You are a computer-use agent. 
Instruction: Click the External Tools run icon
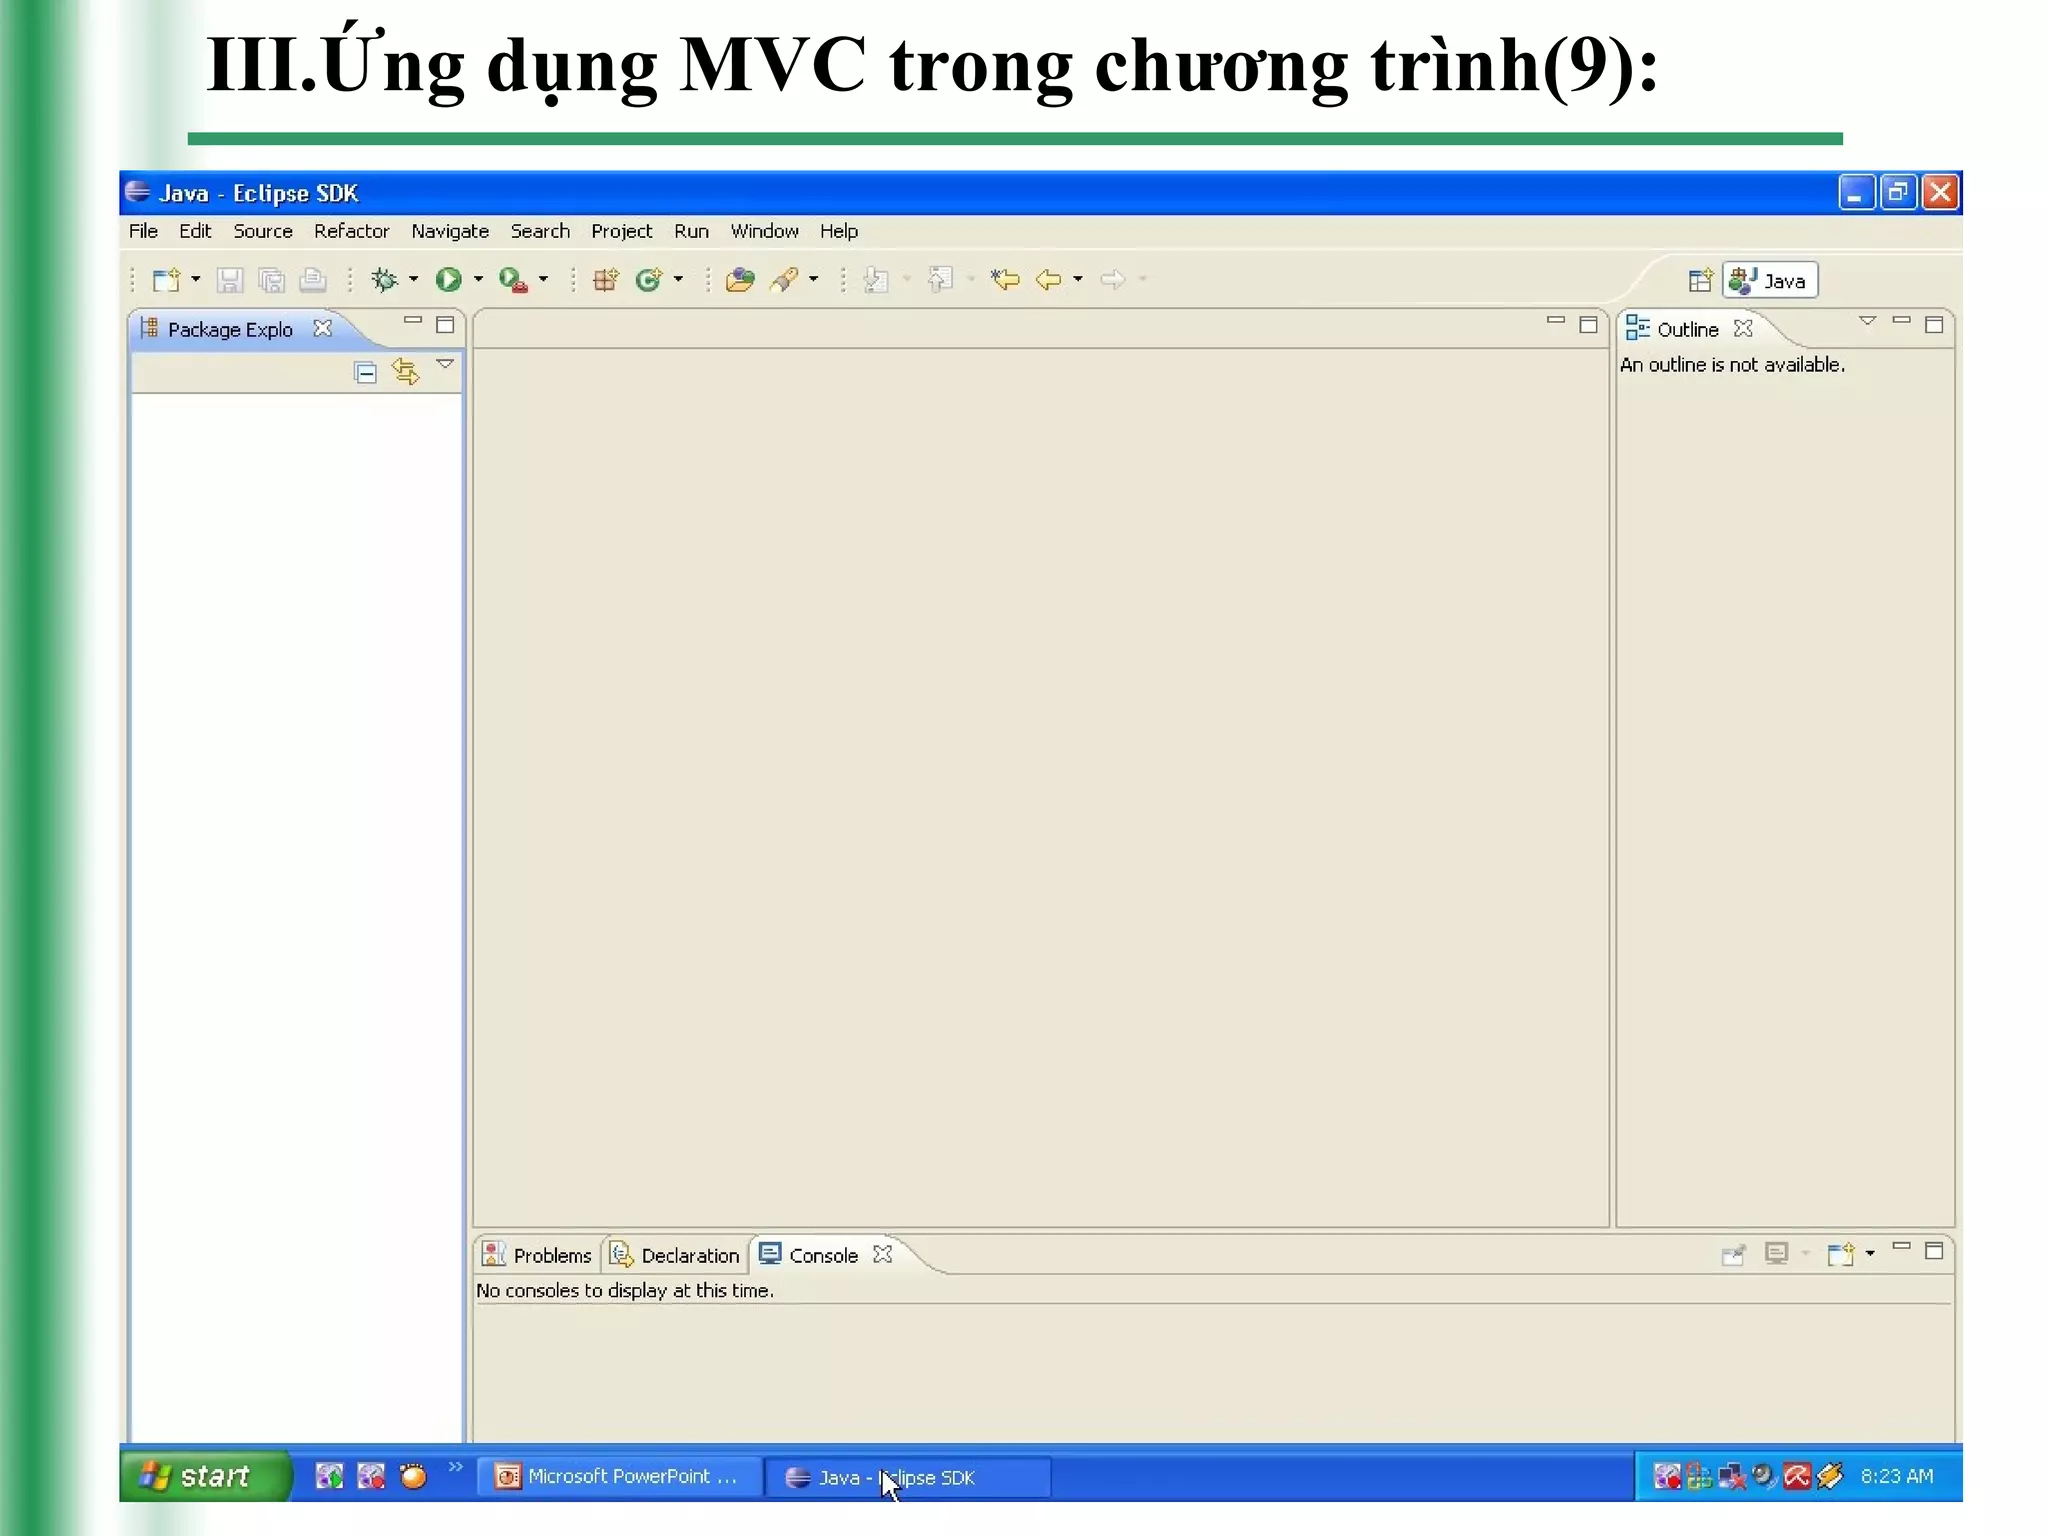(x=513, y=280)
